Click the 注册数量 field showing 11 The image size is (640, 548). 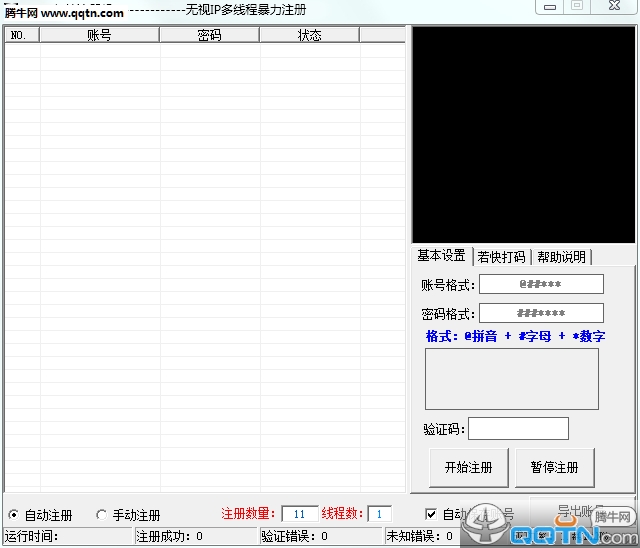click(300, 514)
